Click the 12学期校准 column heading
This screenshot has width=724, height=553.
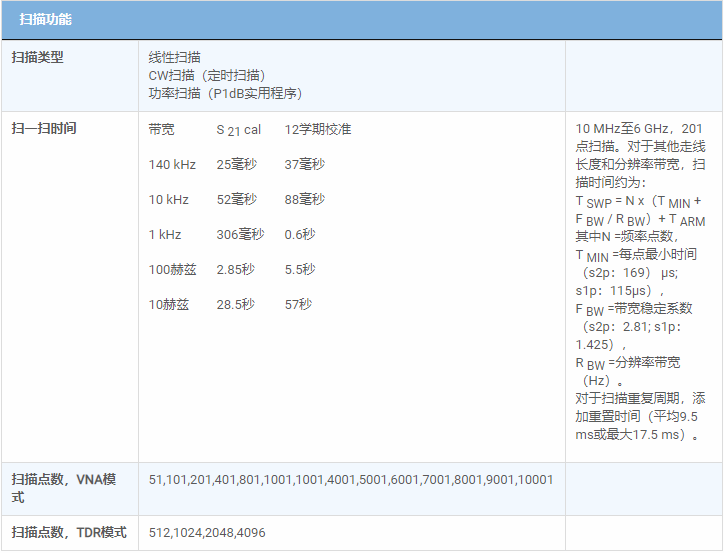[x=317, y=130]
